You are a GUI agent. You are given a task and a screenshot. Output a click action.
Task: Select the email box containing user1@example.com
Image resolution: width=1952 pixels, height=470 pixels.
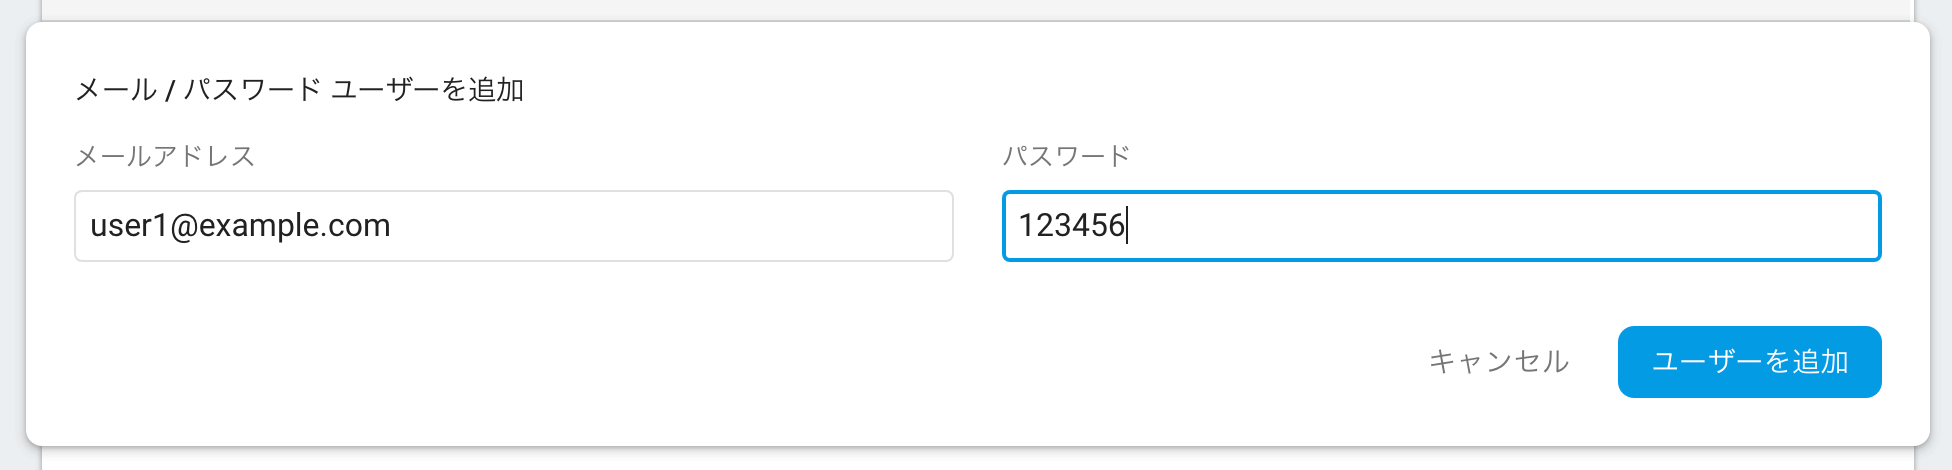514,226
